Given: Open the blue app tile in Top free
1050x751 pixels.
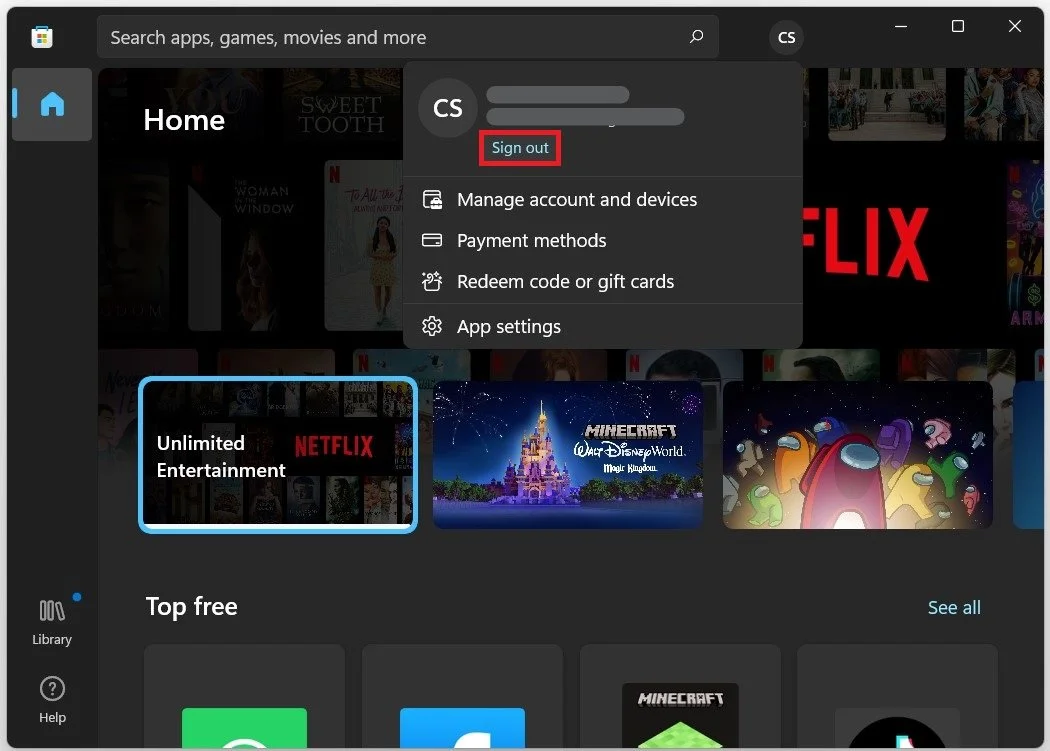Looking at the screenshot, I should tap(462, 697).
